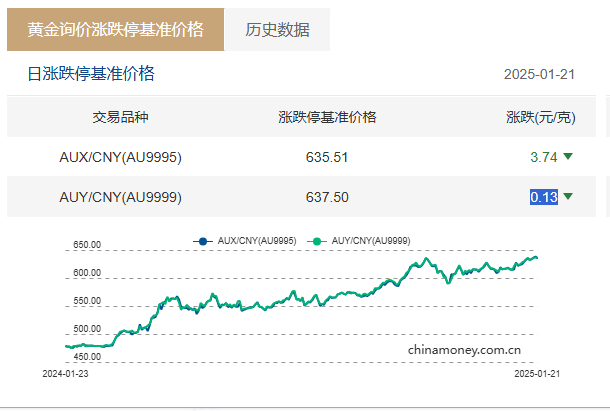610x411 pixels.
Task: Click the 600.00 axis label
Action: 87,273
